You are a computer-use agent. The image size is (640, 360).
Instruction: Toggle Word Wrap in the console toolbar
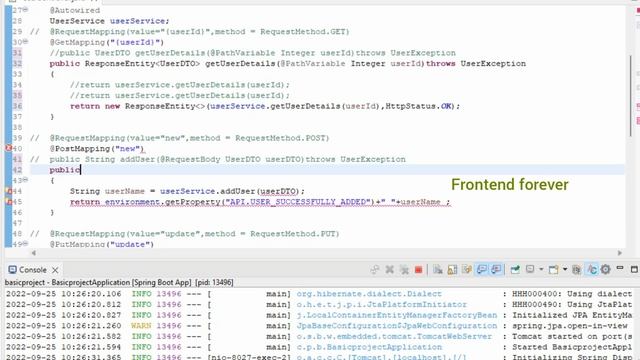[467, 269]
